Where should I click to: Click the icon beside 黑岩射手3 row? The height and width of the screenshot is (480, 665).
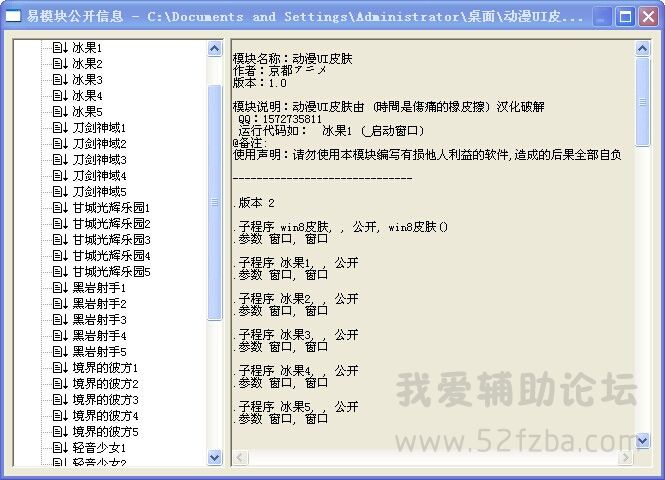(60, 320)
